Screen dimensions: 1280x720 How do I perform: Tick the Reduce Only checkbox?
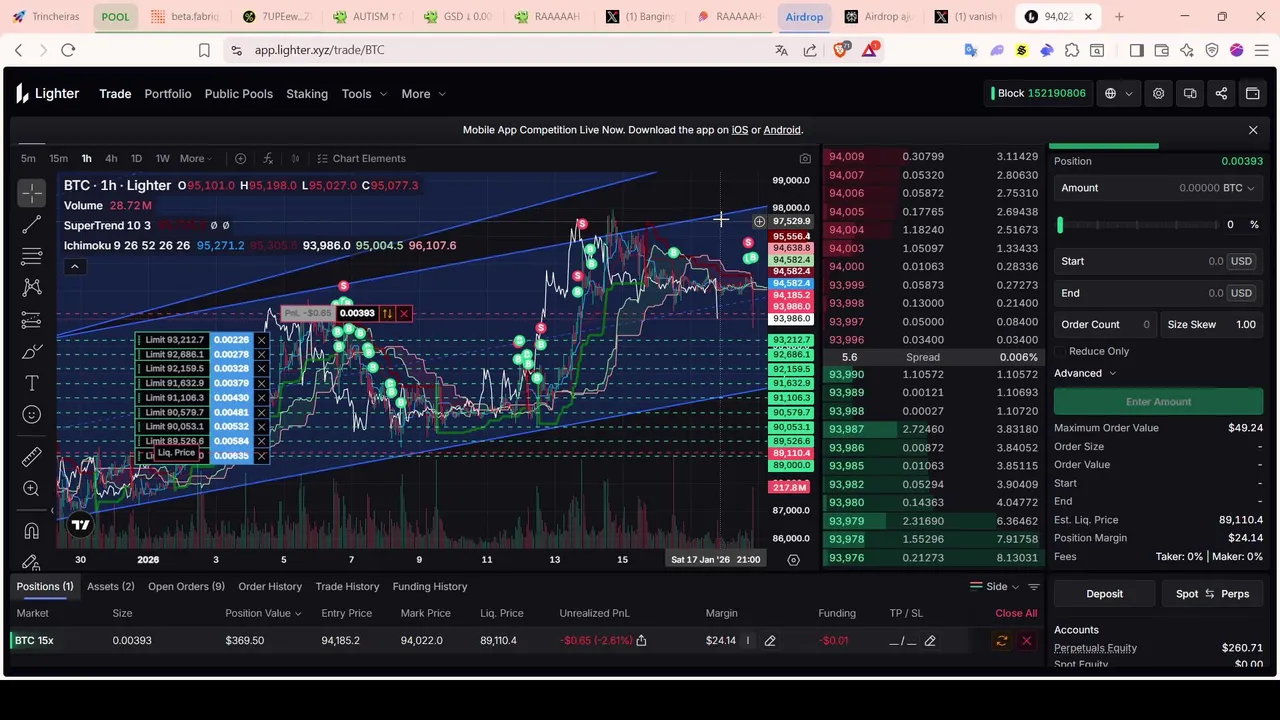(1060, 351)
